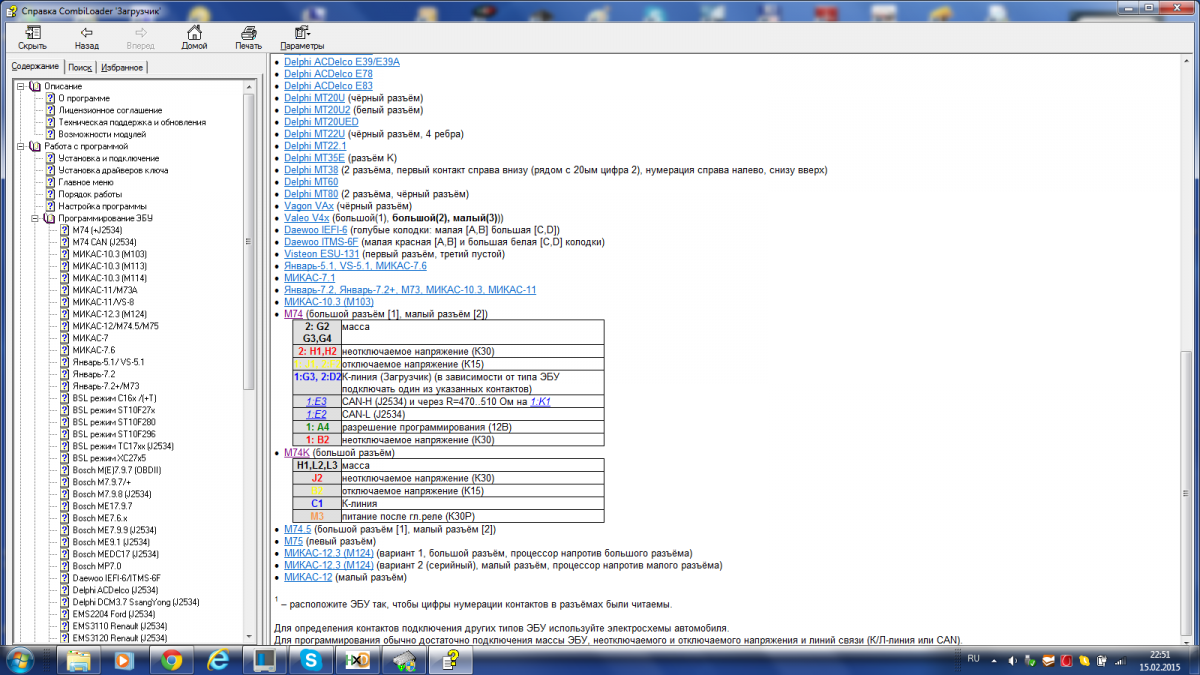Click the Вперед (Forward) arrow
Viewport: 1200px width, 675px height.
tap(140, 37)
